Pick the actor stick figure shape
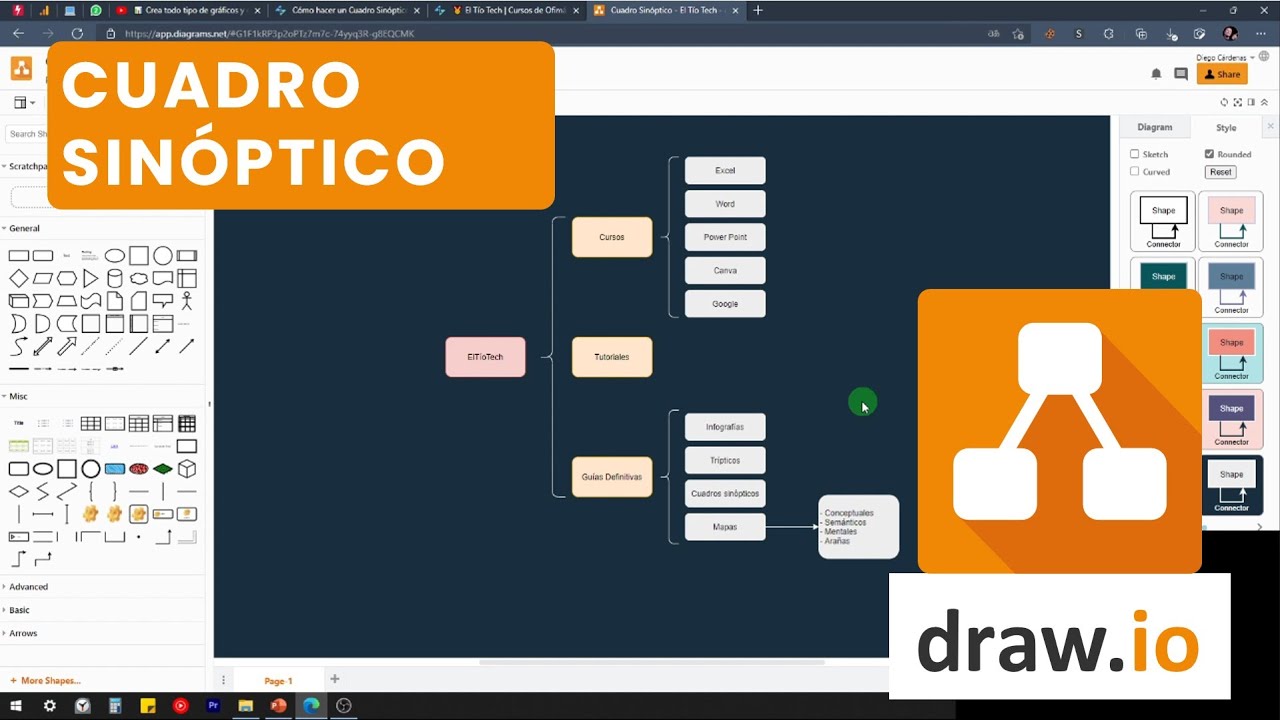This screenshot has height=720, width=1280. [187, 301]
